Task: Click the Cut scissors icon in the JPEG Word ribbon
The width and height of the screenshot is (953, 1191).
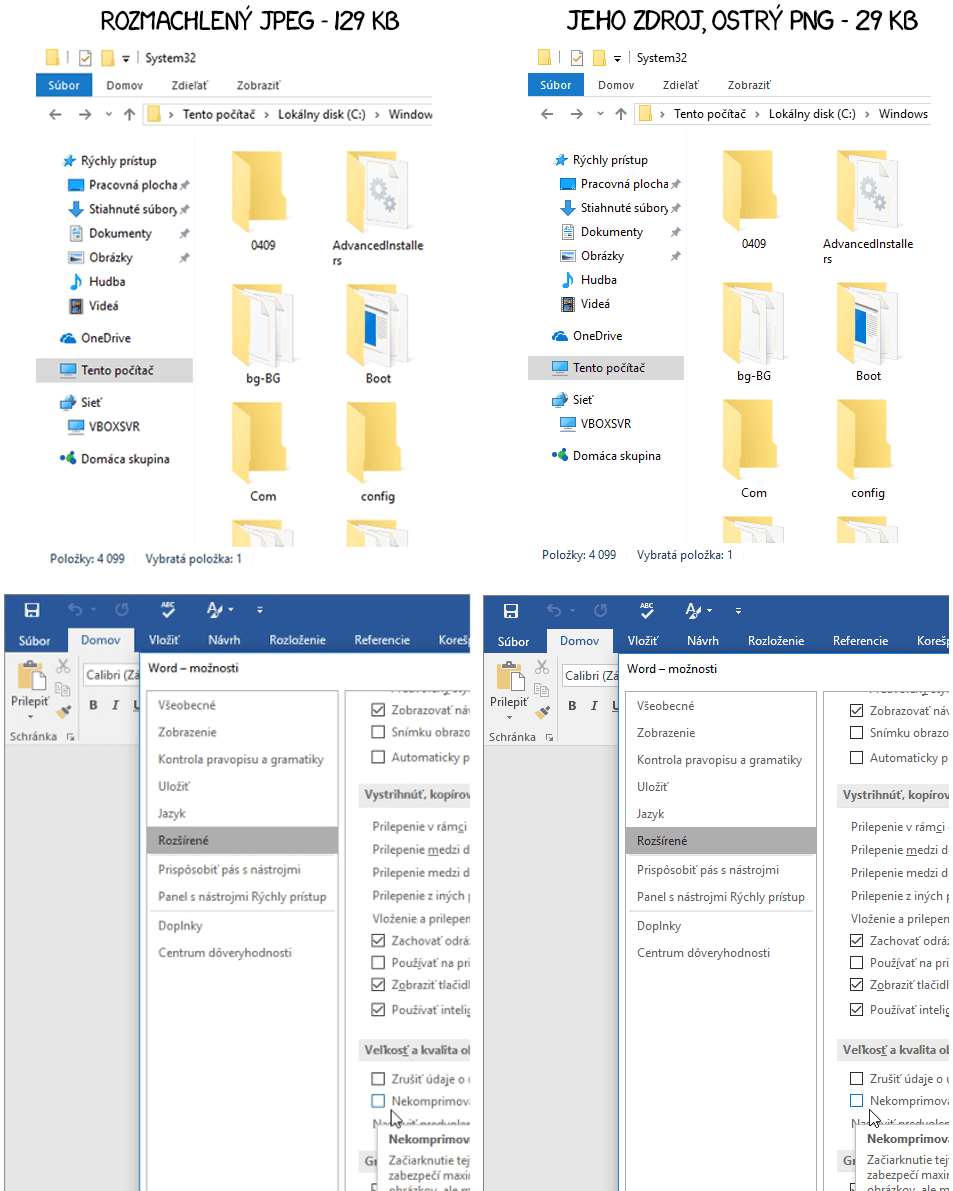Action: 63,666
